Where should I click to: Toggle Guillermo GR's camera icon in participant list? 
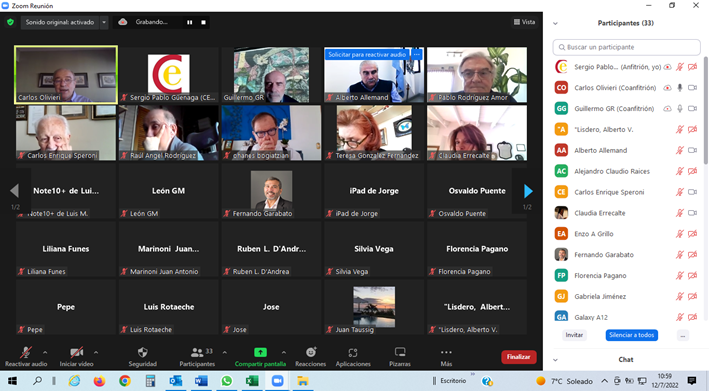(x=692, y=108)
